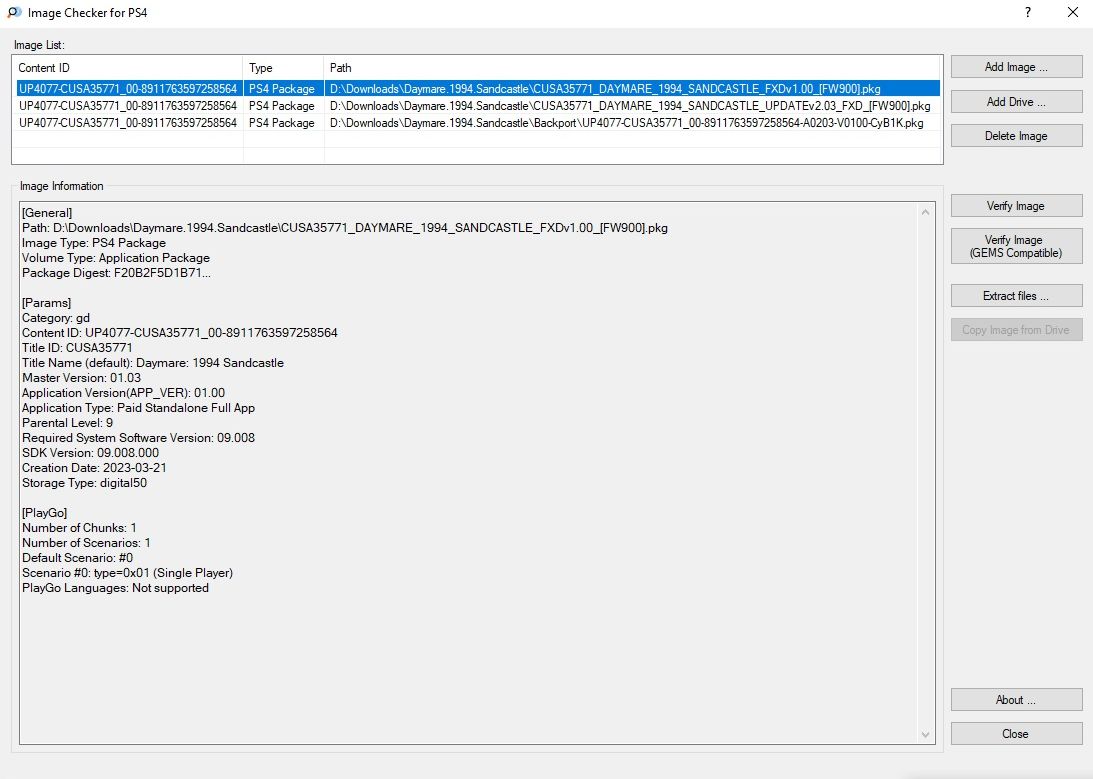This screenshot has width=1093, height=779.
Task: Click the 'Parental Level: 9' line
Action: tap(67, 423)
